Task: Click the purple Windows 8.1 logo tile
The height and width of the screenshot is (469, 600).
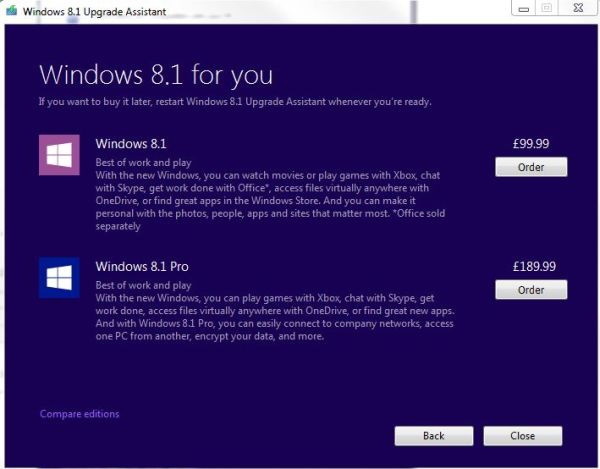Action: pyautogui.click(x=59, y=155)
